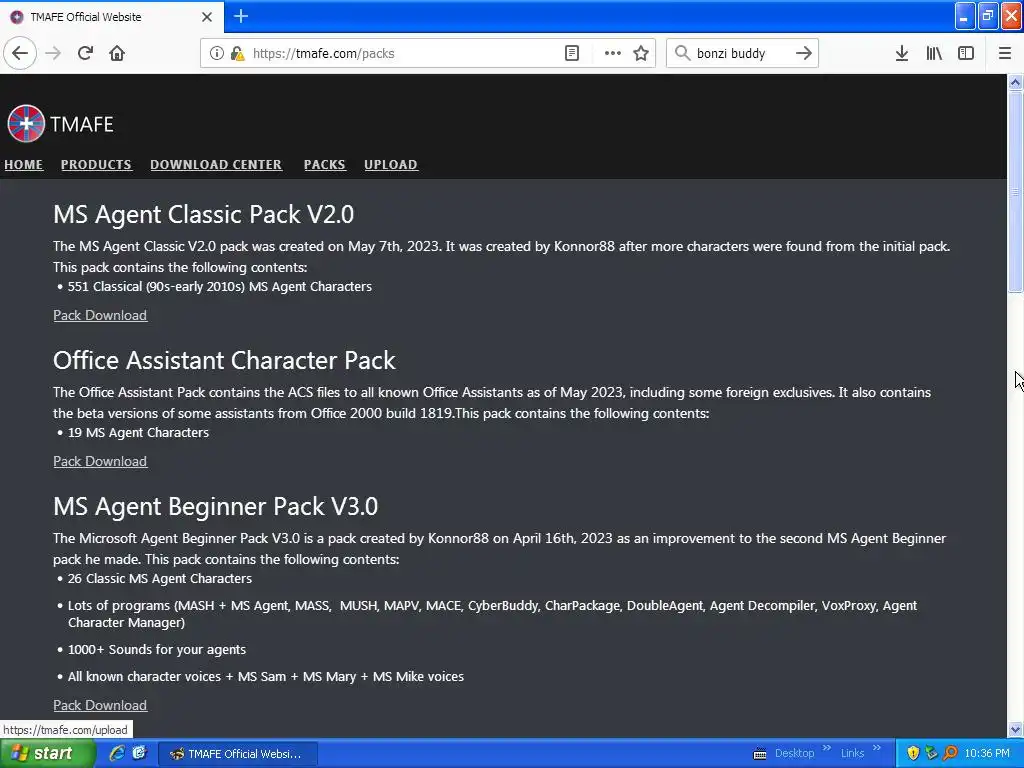Click the 1000+ Sounds for your agents bullet
The height and width of the screenshot is (768, 1024).
click(157, 650)
